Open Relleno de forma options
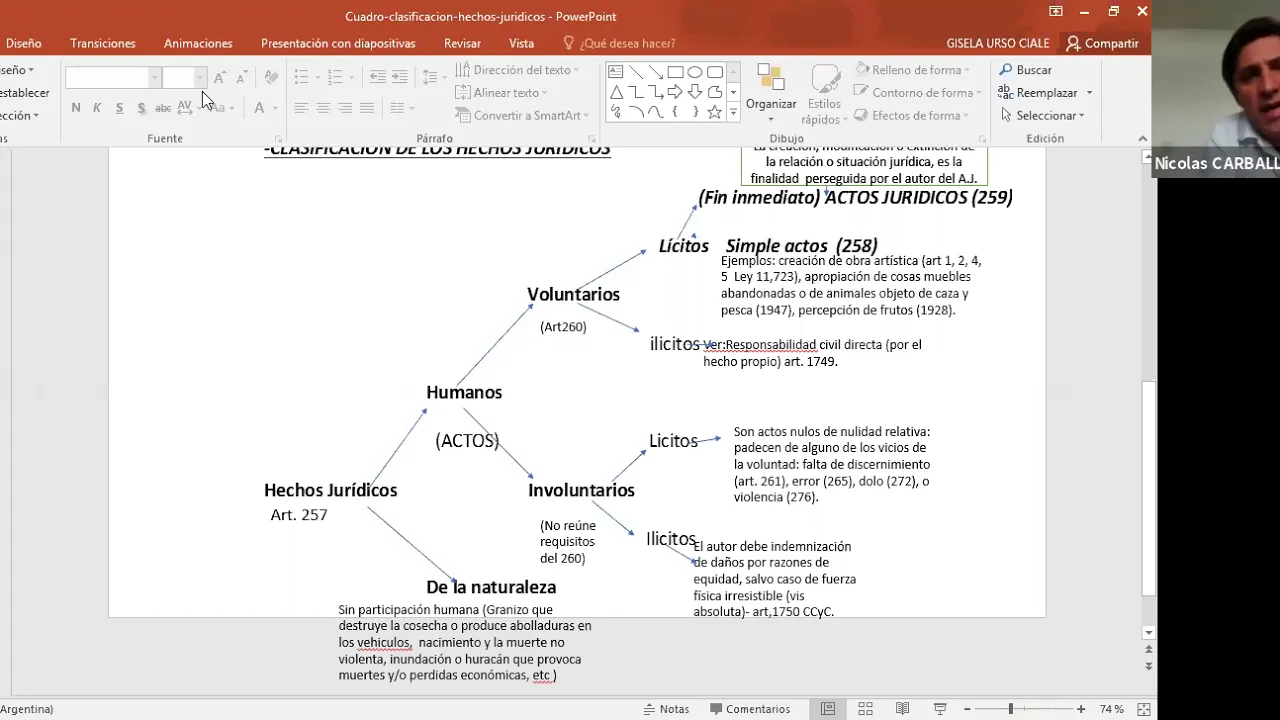The width and height of the screenshot is (1280, 720). 912,70
